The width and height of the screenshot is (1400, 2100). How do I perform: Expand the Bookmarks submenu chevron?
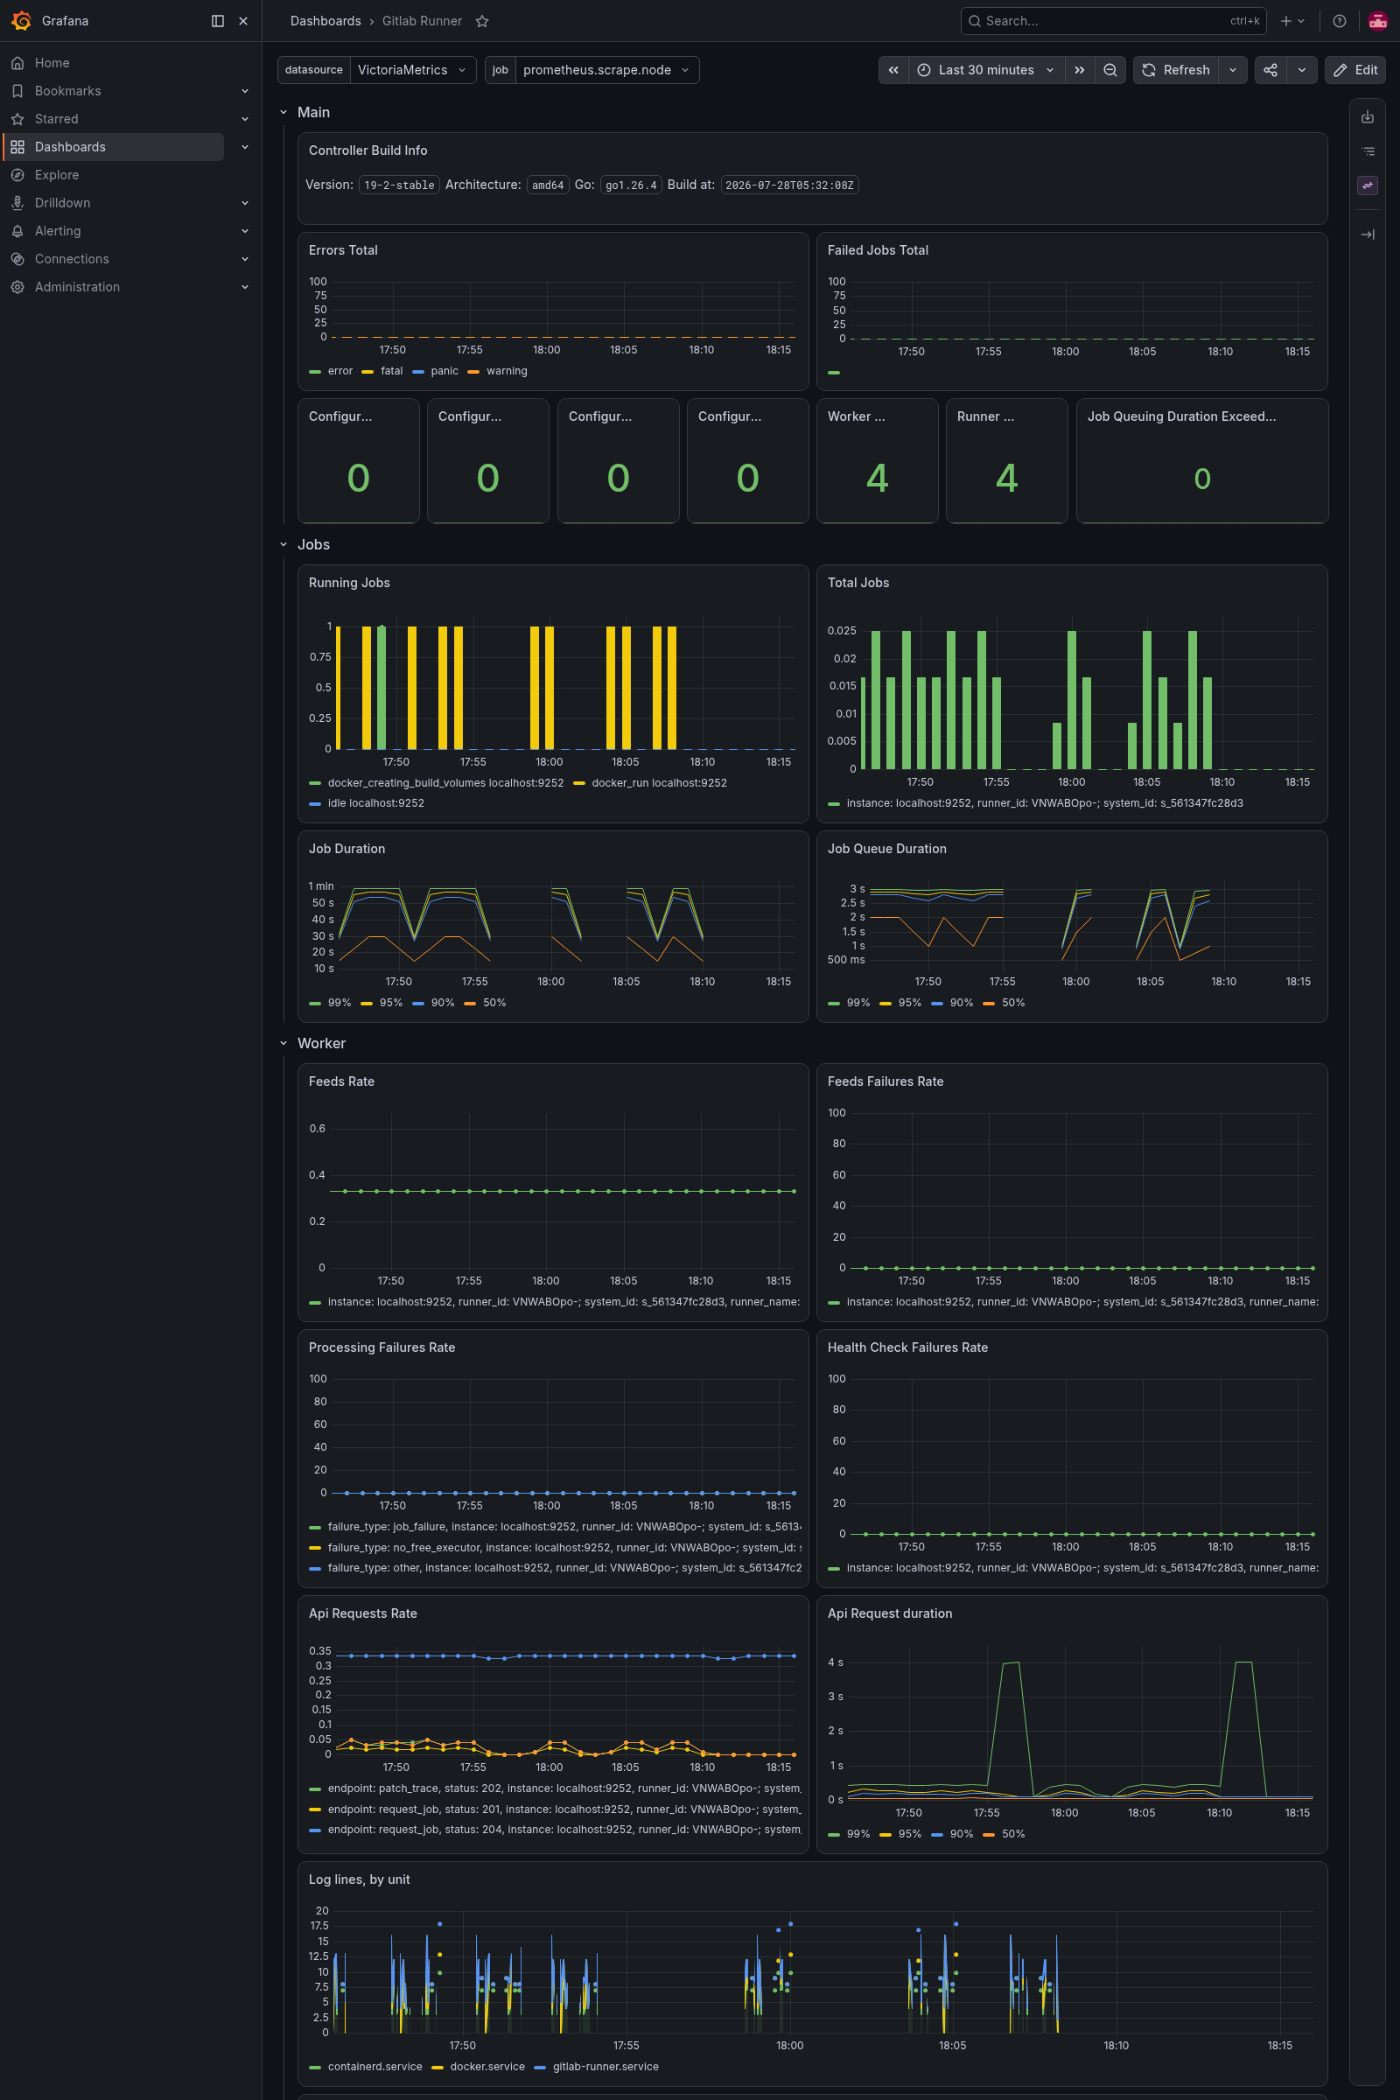pyautogui.click(x=245, y=91)
